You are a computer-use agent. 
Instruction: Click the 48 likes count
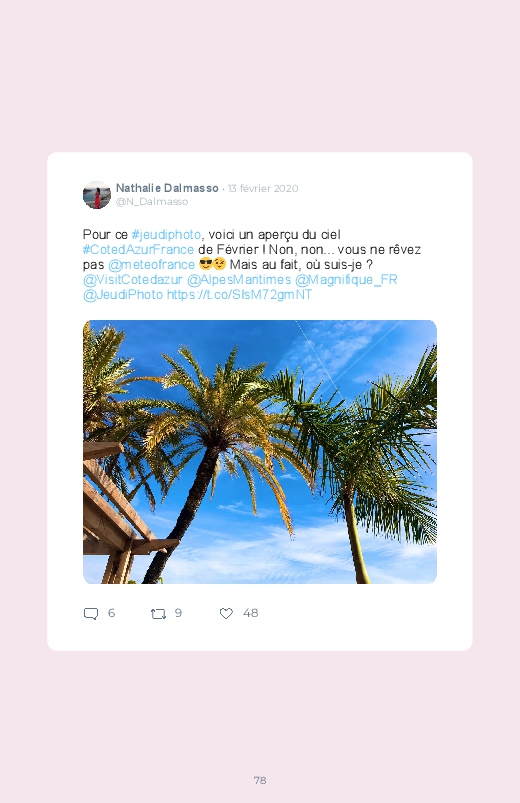(251, 613)
